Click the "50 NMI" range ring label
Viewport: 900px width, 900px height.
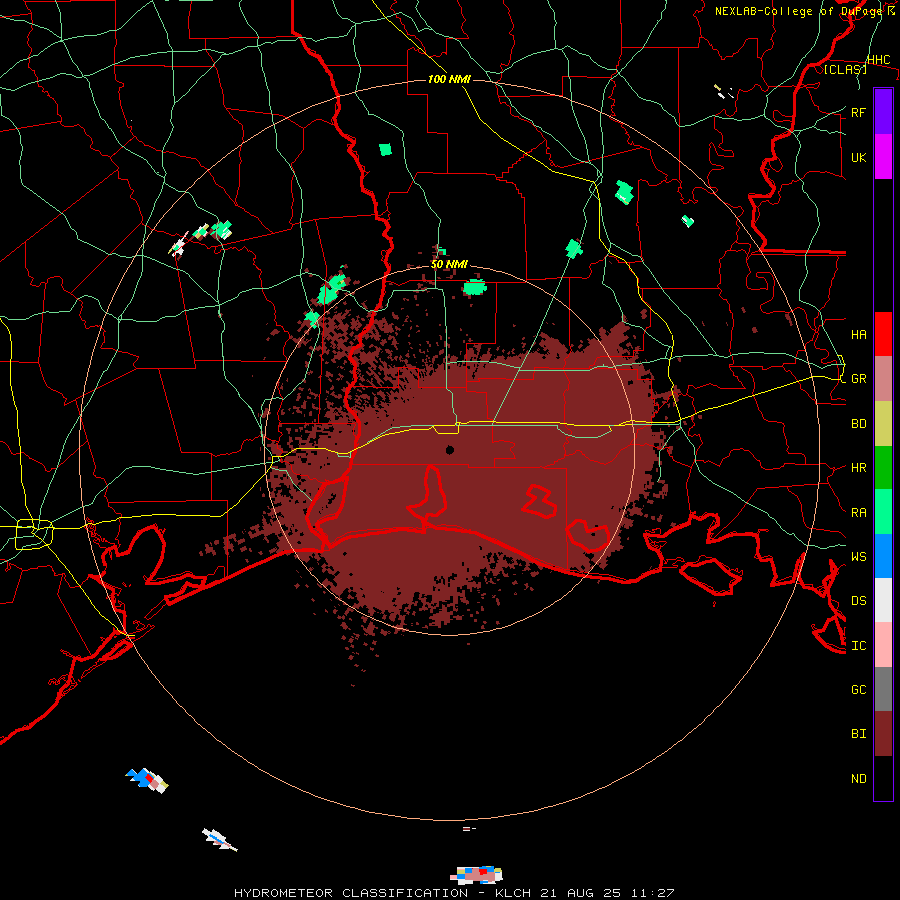coord(449,264)
